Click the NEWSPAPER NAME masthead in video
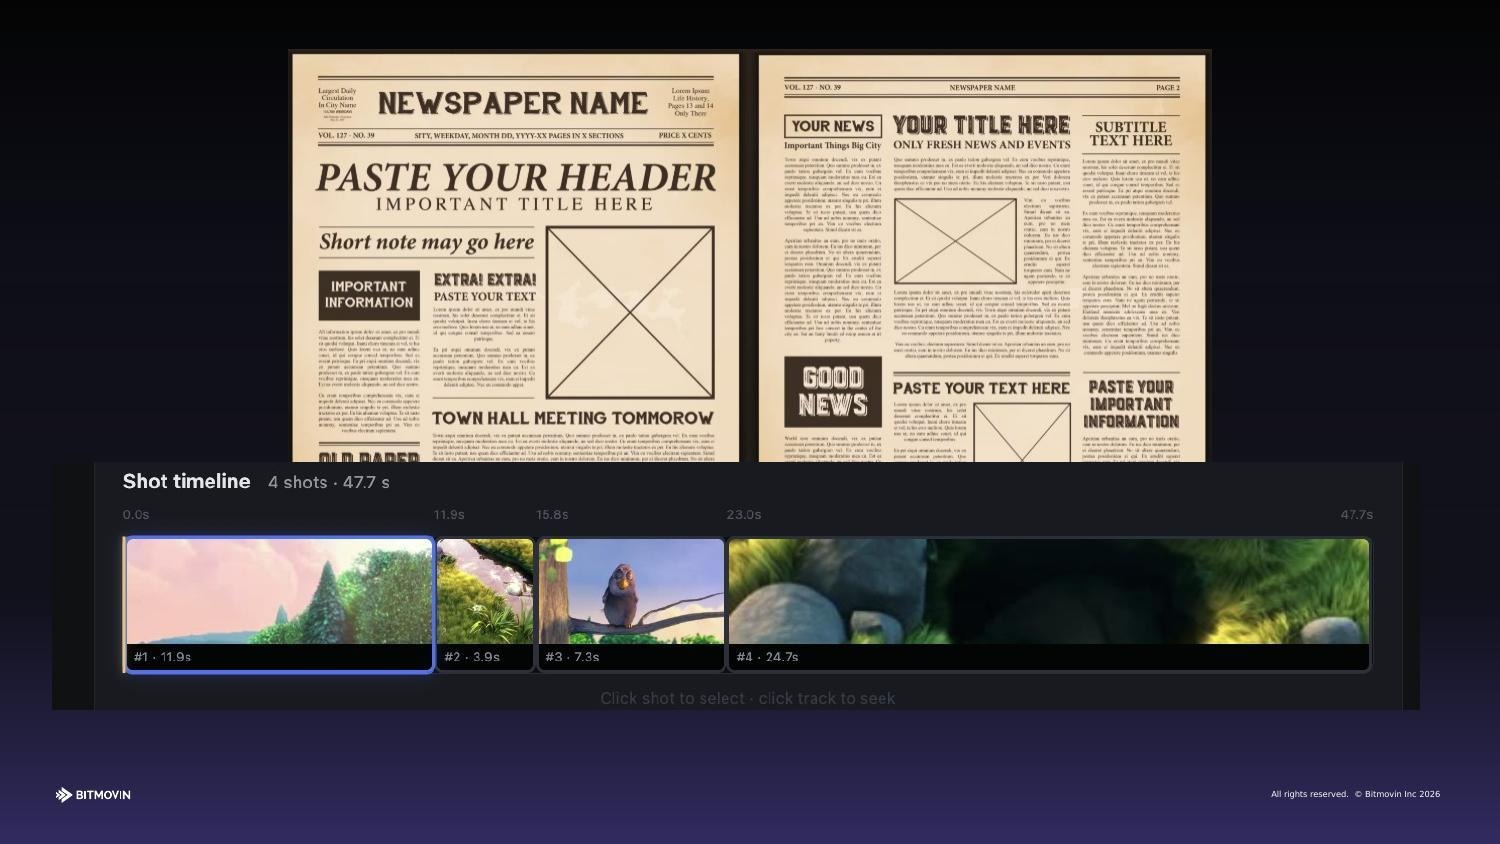The height and width of the screenshot is (844, 1500). pyautogui.click(x=513, y=103)
